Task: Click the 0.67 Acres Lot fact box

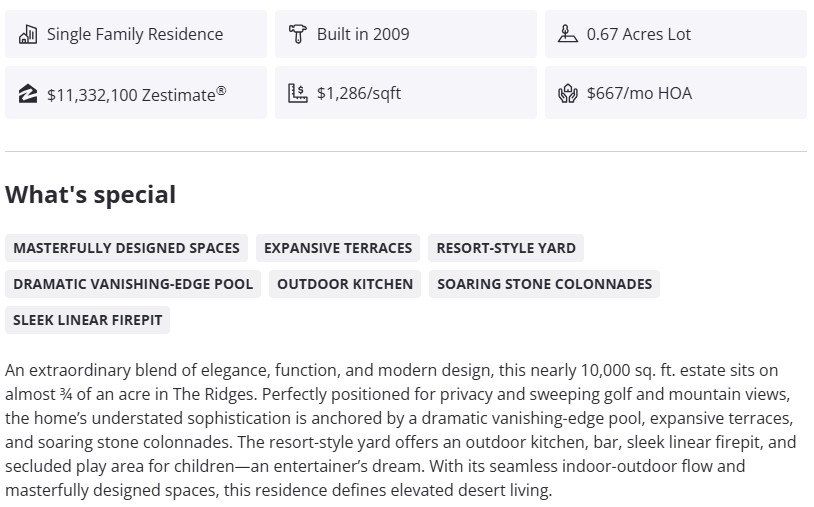Action: point(675,34)
